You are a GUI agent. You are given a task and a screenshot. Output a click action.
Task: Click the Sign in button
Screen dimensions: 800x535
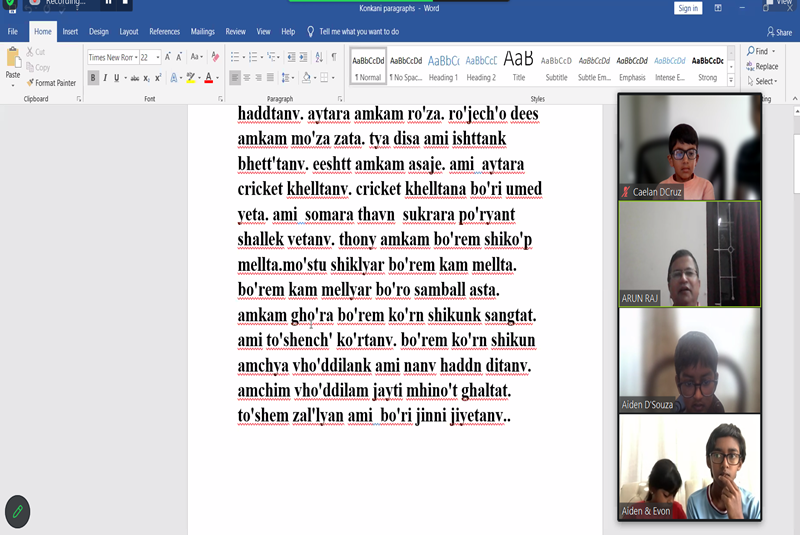tap(688, 8)
